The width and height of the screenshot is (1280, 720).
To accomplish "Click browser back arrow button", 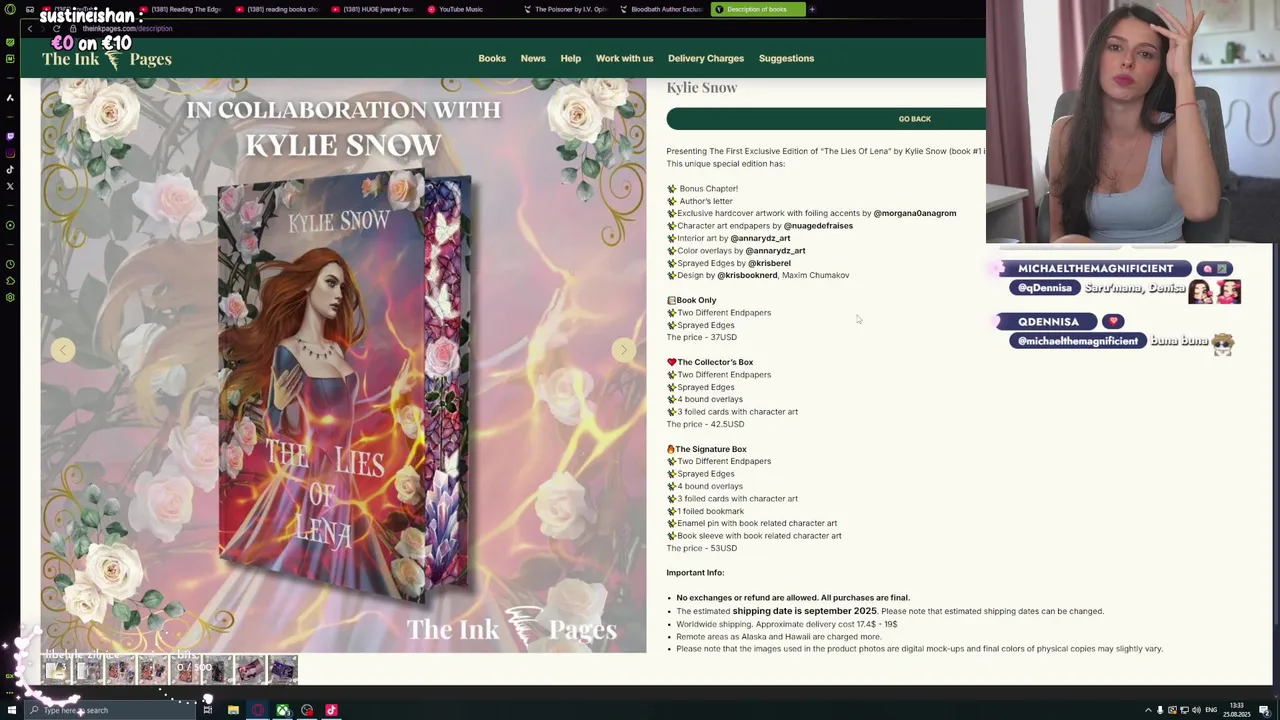I will 30,29.
